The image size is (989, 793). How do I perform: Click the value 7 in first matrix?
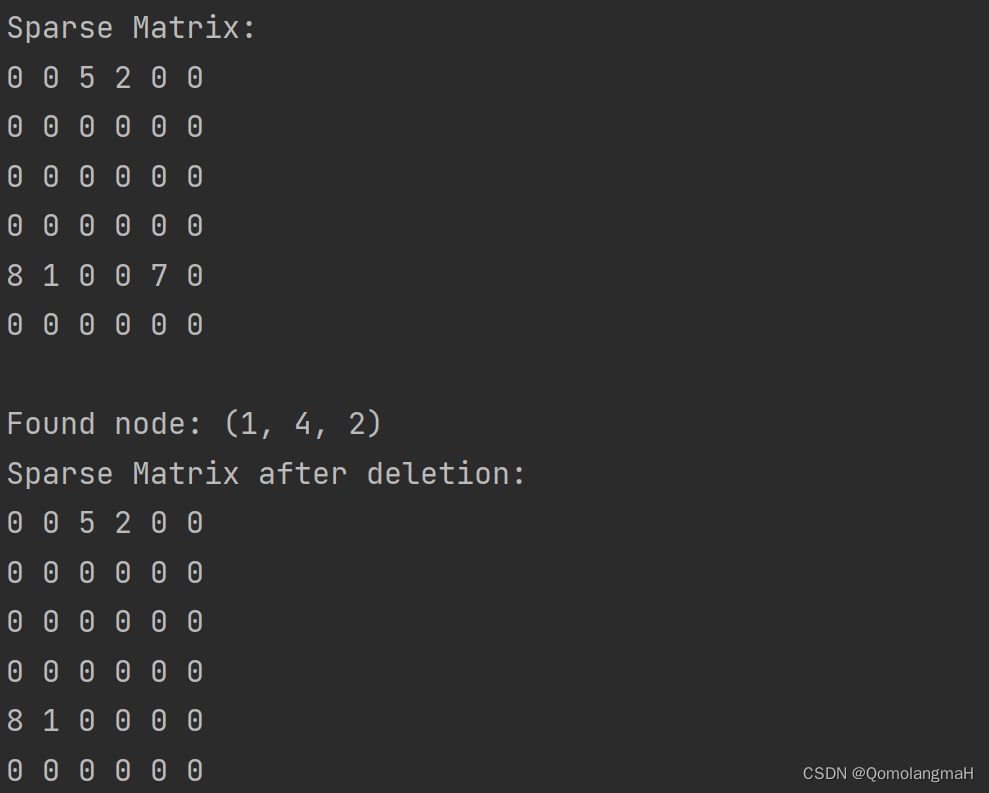[x=159, y=276]
